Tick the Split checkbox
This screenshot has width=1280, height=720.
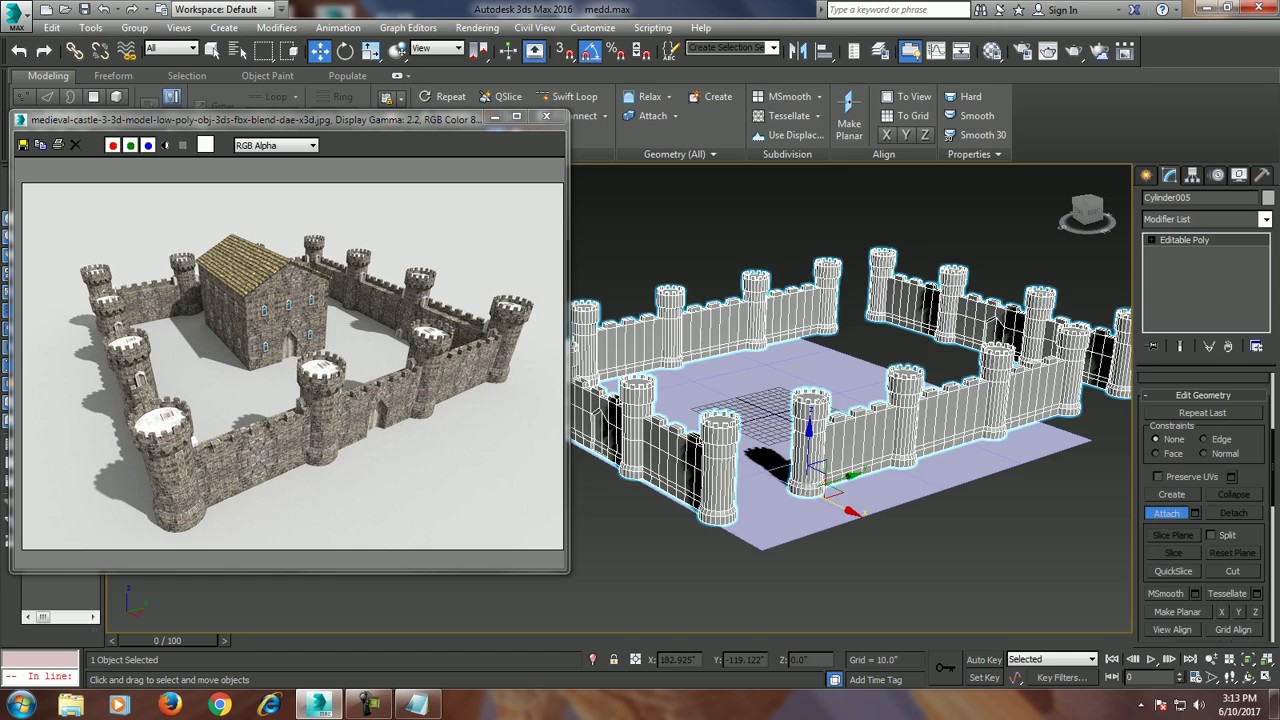pyautogui.click(x=1211, y=535)
